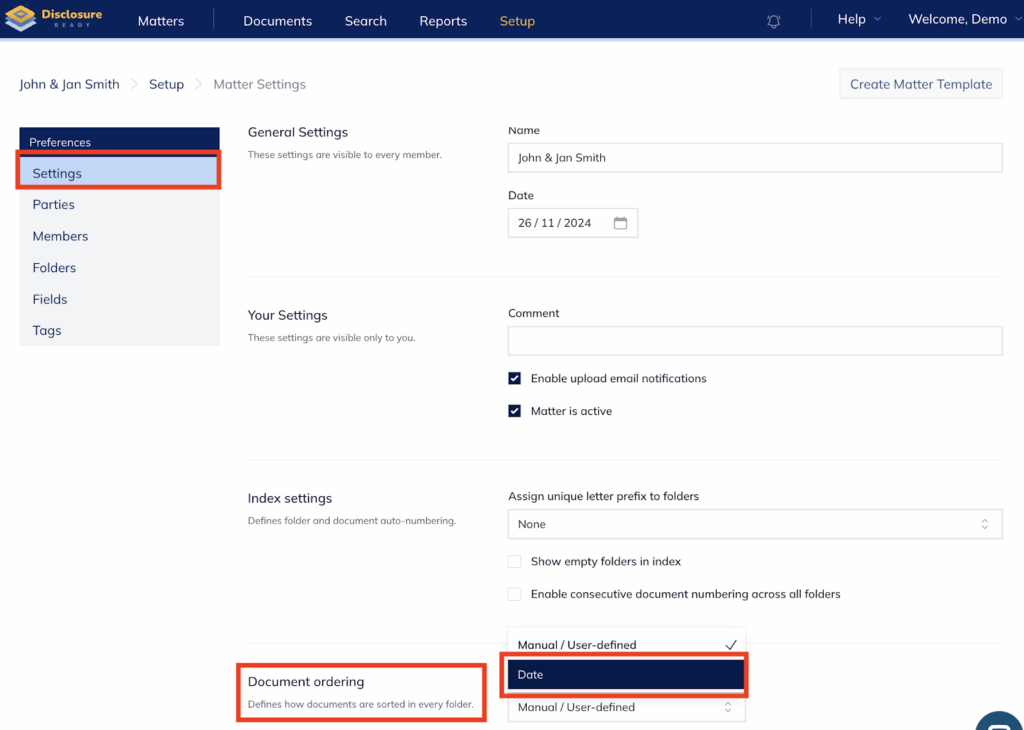The height and width of the screenshot is (730, 1024).
Task: Uncheck Matter is active checkbox
Action: pos(515,411)
